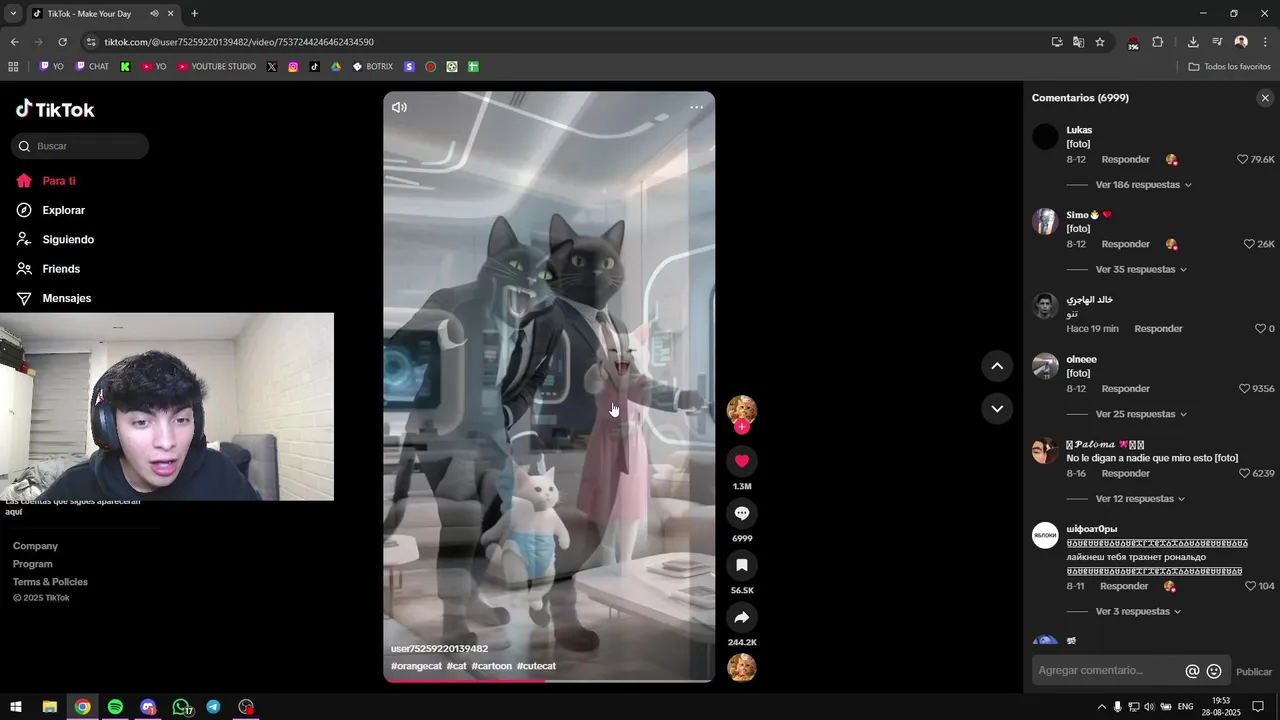Screen dimensions: 1280x720
Task: Like Lukas's comment with 79.6K likes
Action: 1243,159
